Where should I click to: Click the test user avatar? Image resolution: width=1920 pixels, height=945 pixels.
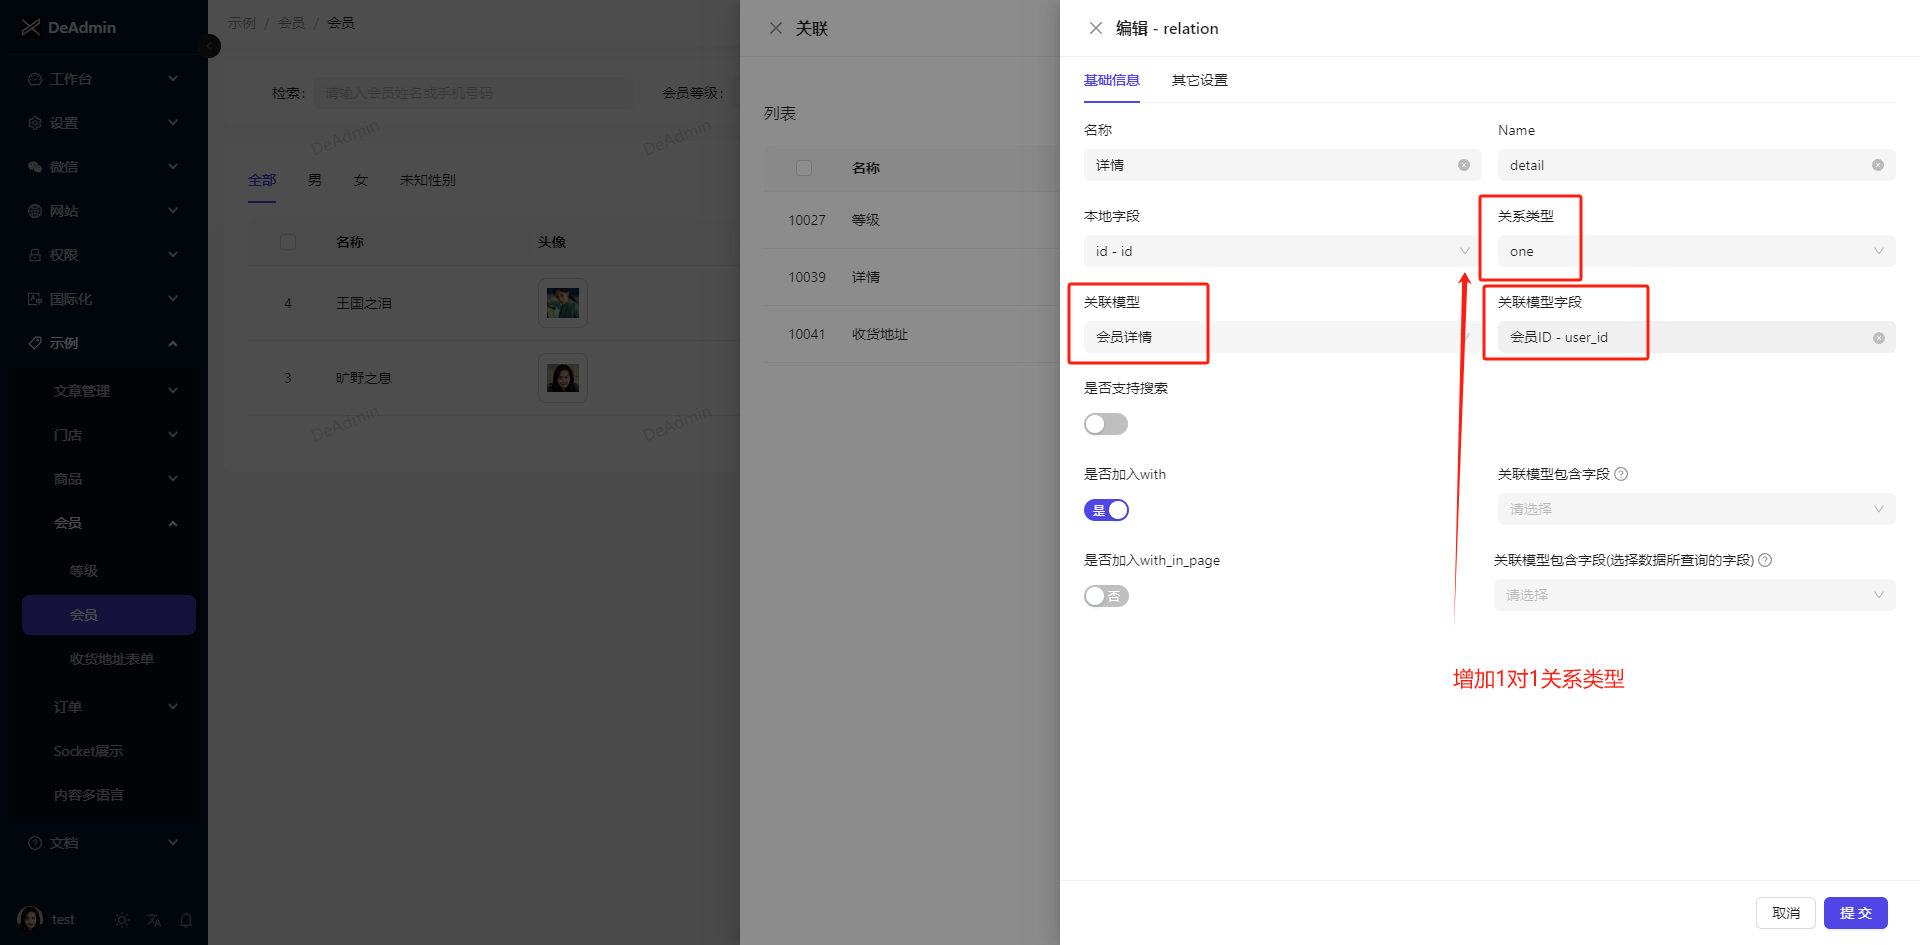point(30,919)
